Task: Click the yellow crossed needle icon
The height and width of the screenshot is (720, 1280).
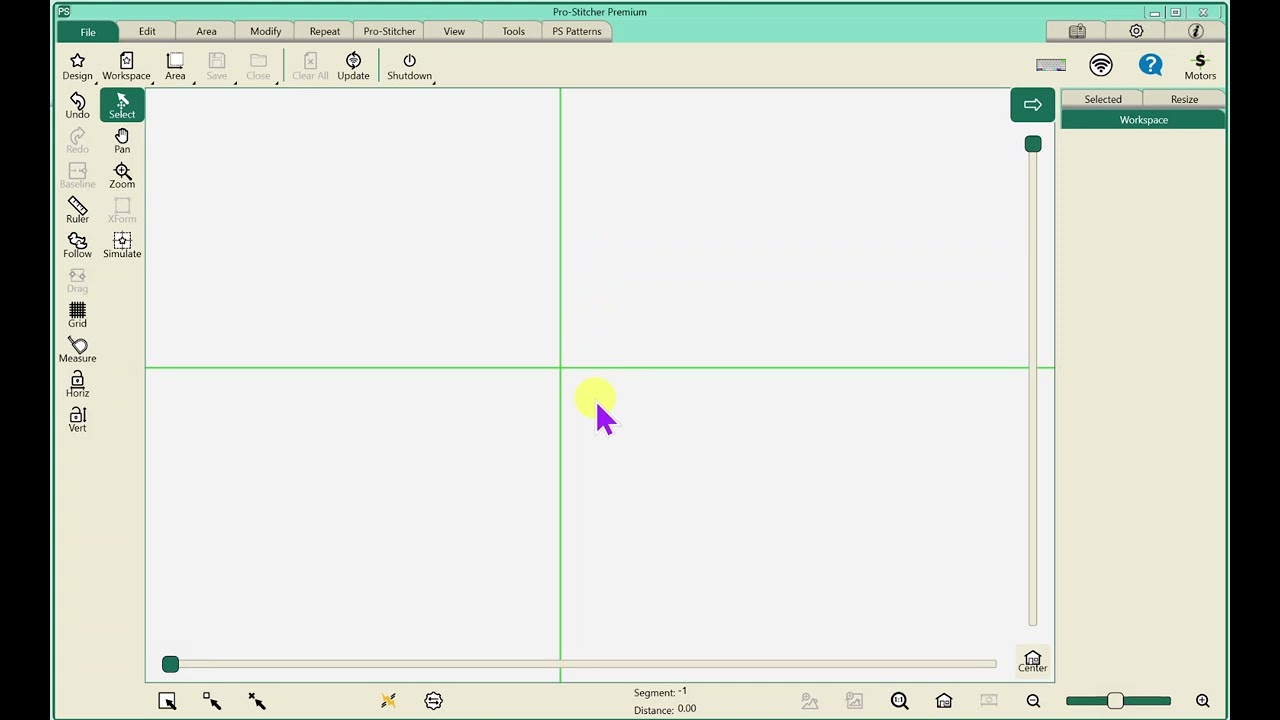Action: [x=388, y=701]
